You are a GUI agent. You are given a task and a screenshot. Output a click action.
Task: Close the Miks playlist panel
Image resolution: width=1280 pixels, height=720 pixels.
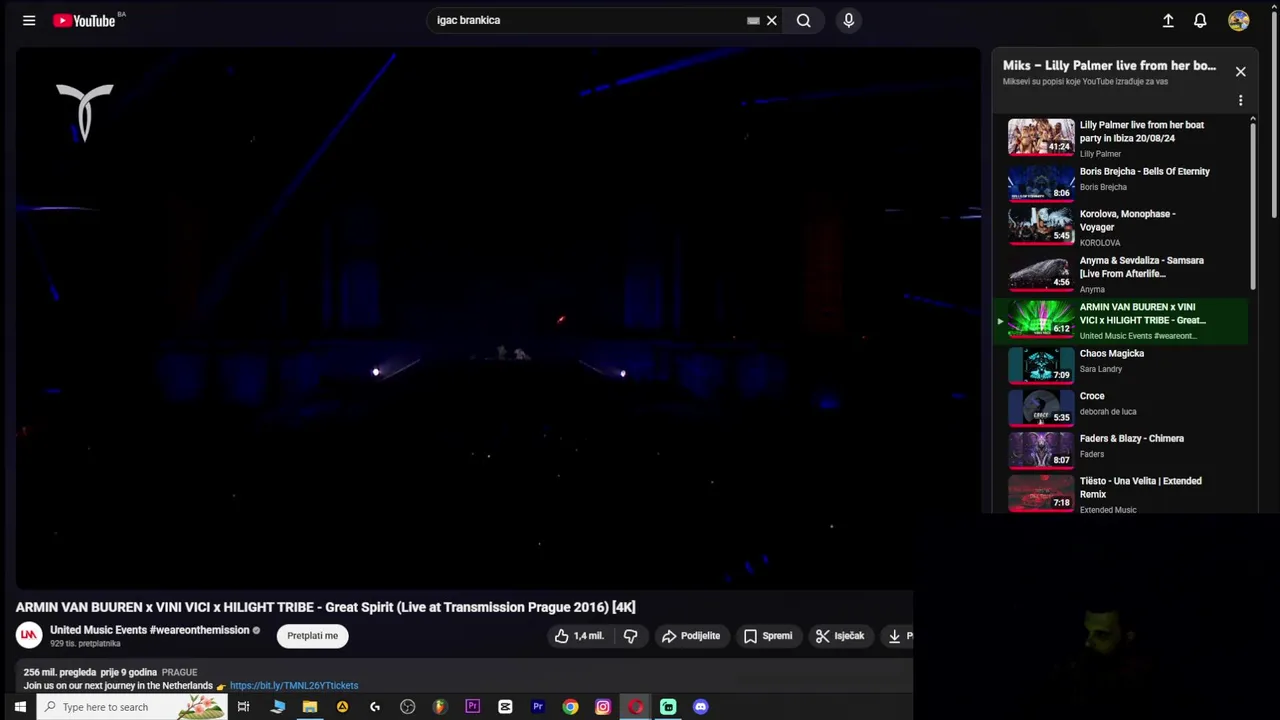tap(1240, 72)
